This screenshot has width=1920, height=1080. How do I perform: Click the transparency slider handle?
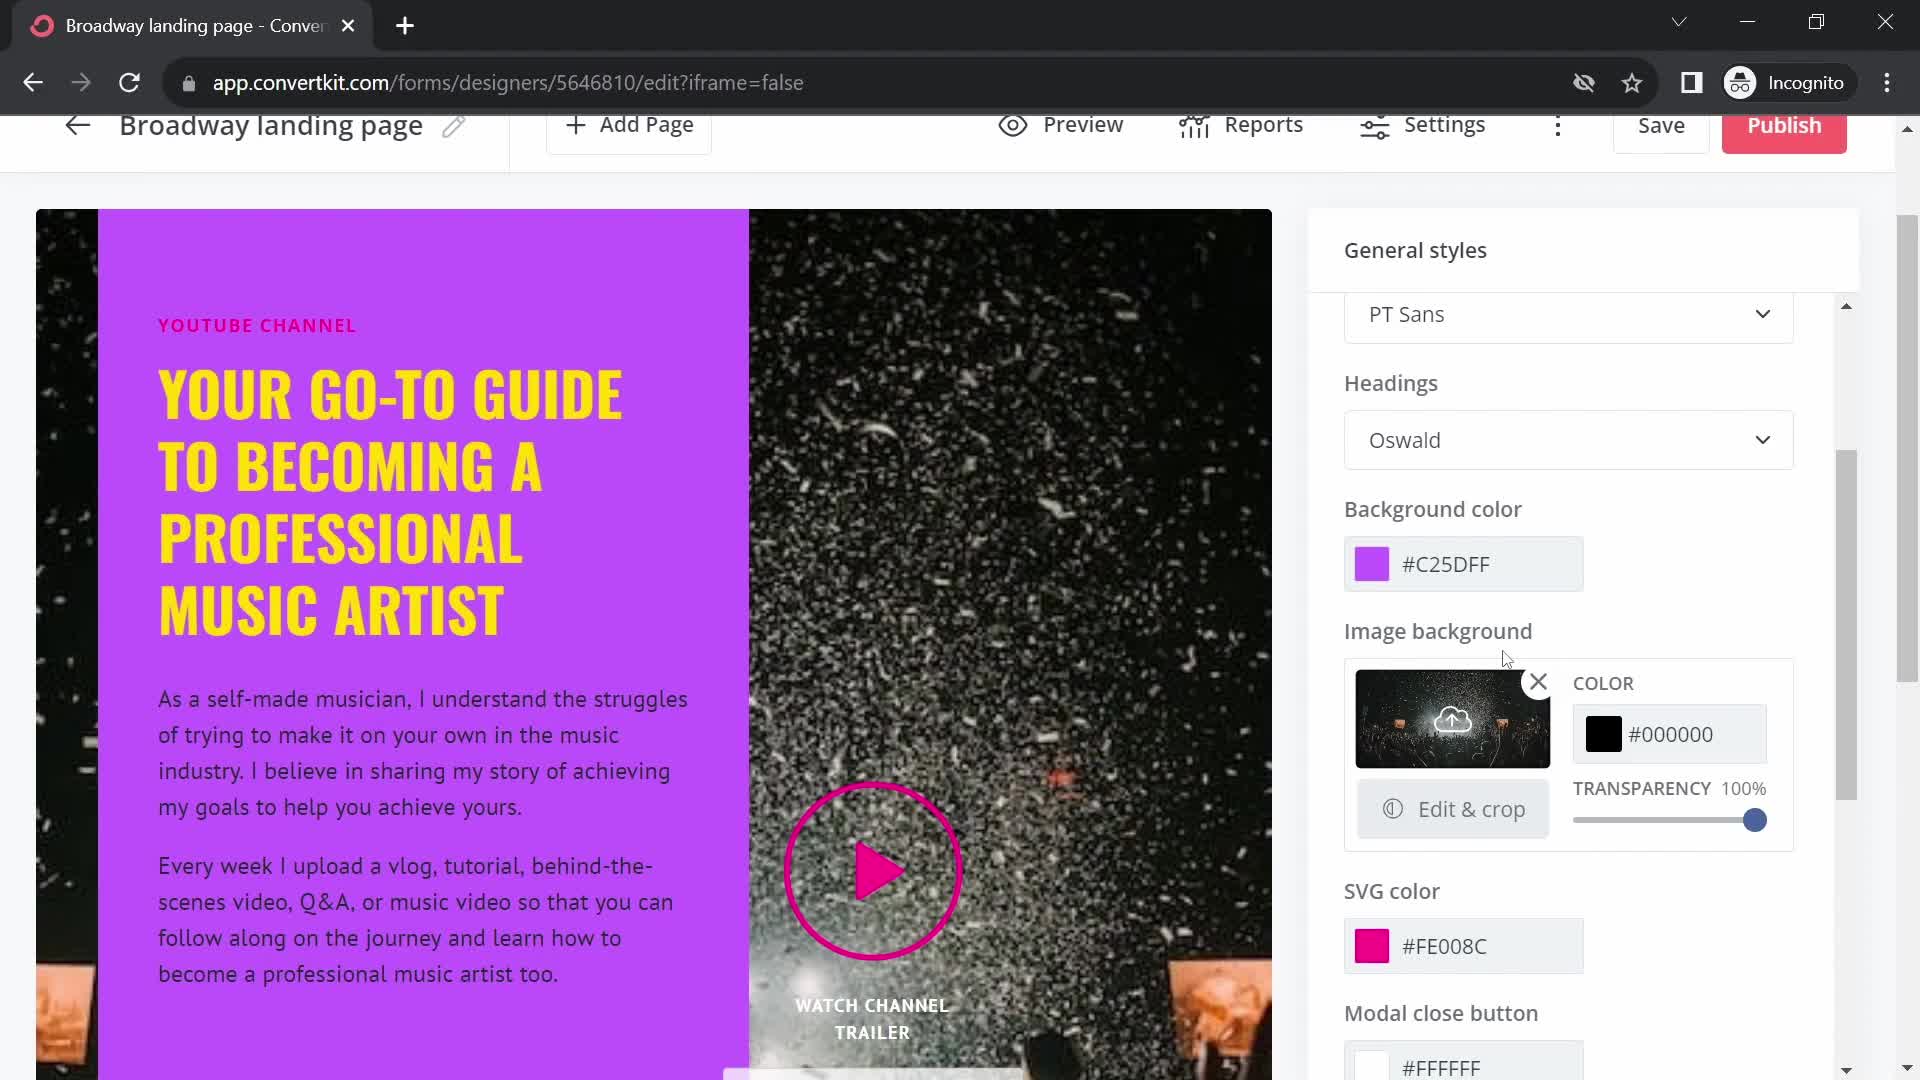click(x=1754, y=820)
